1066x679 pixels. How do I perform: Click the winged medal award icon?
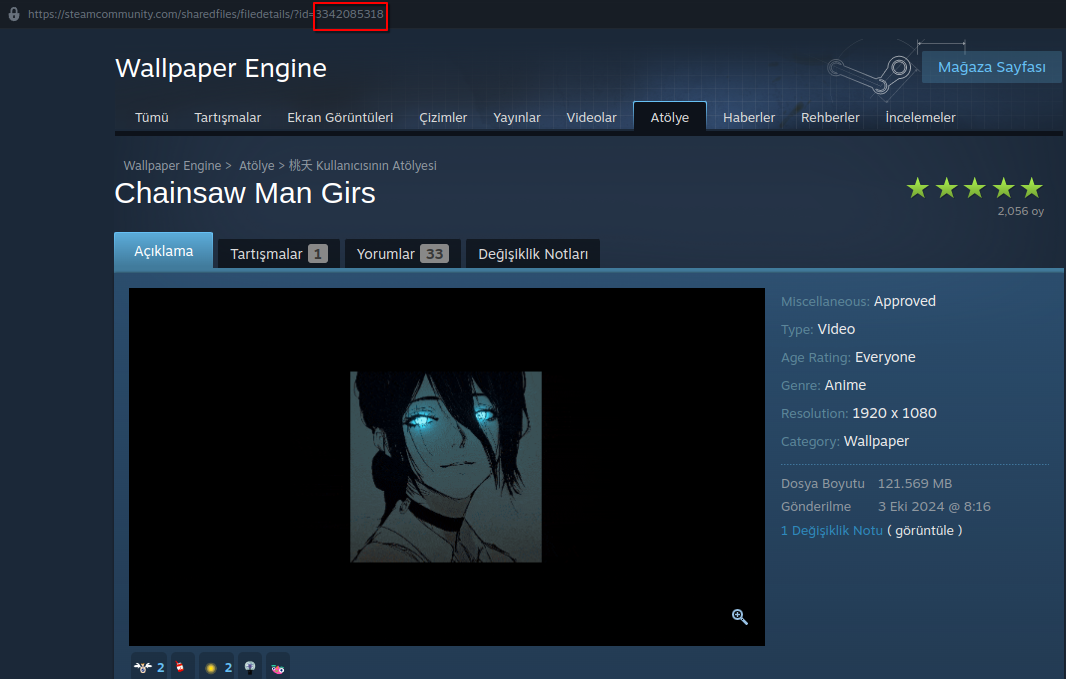coord(142,667)
